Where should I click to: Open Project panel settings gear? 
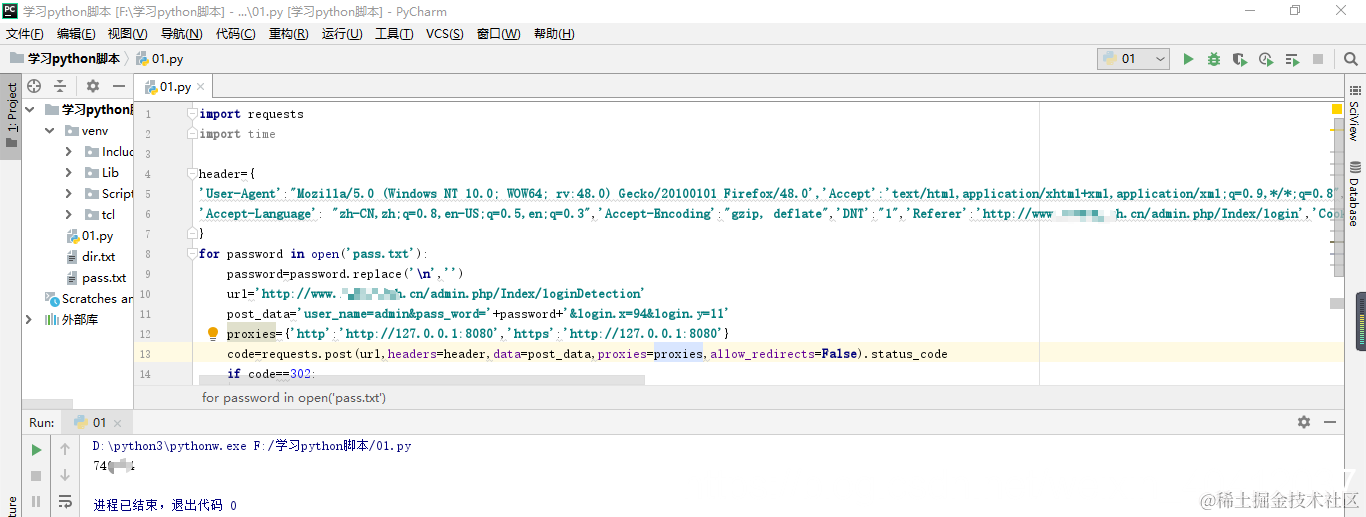pos(93,86)
